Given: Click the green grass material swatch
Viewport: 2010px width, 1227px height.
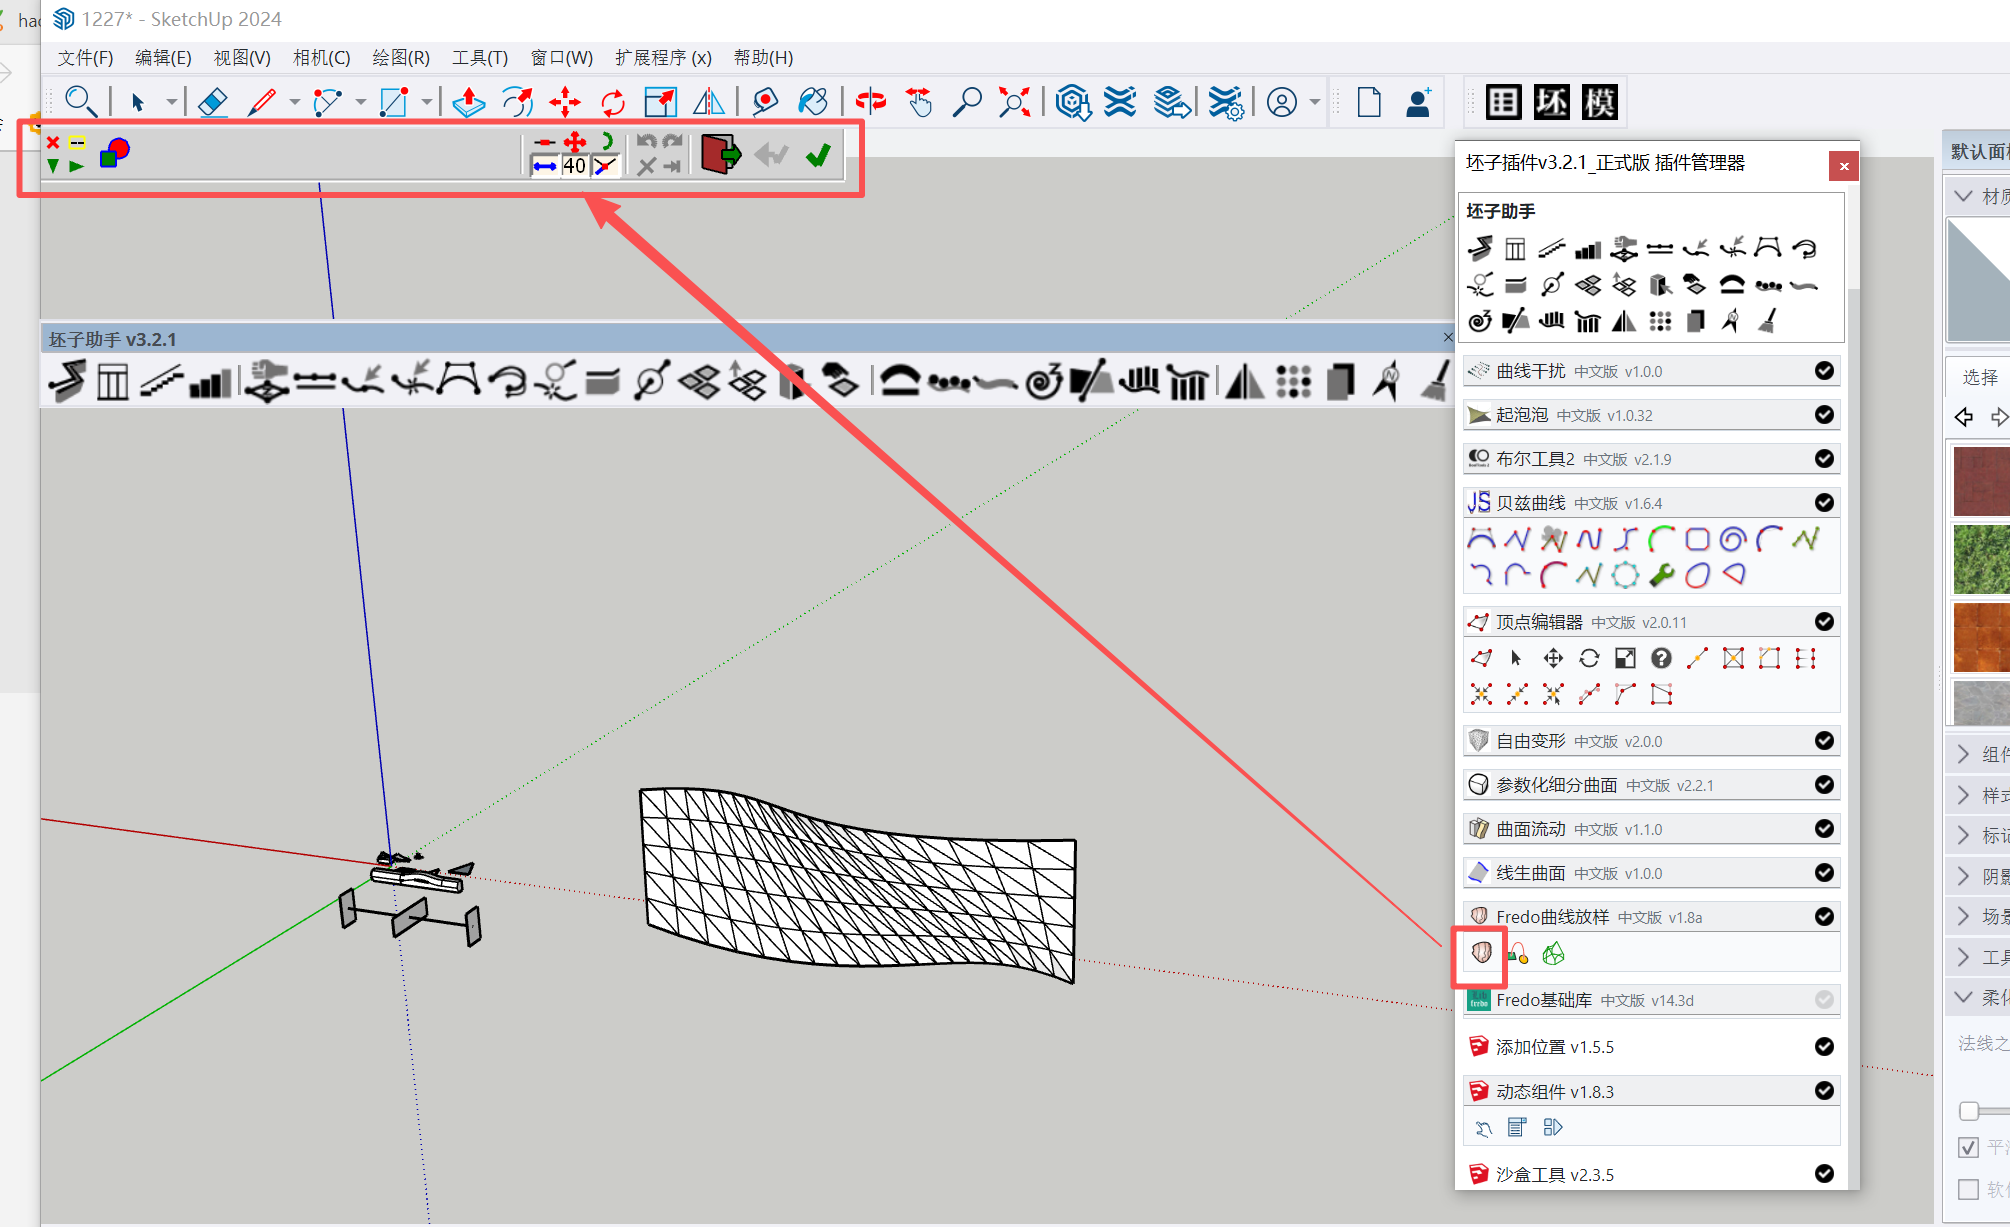Looking at the screenshot, I should tap(1981, 560).
